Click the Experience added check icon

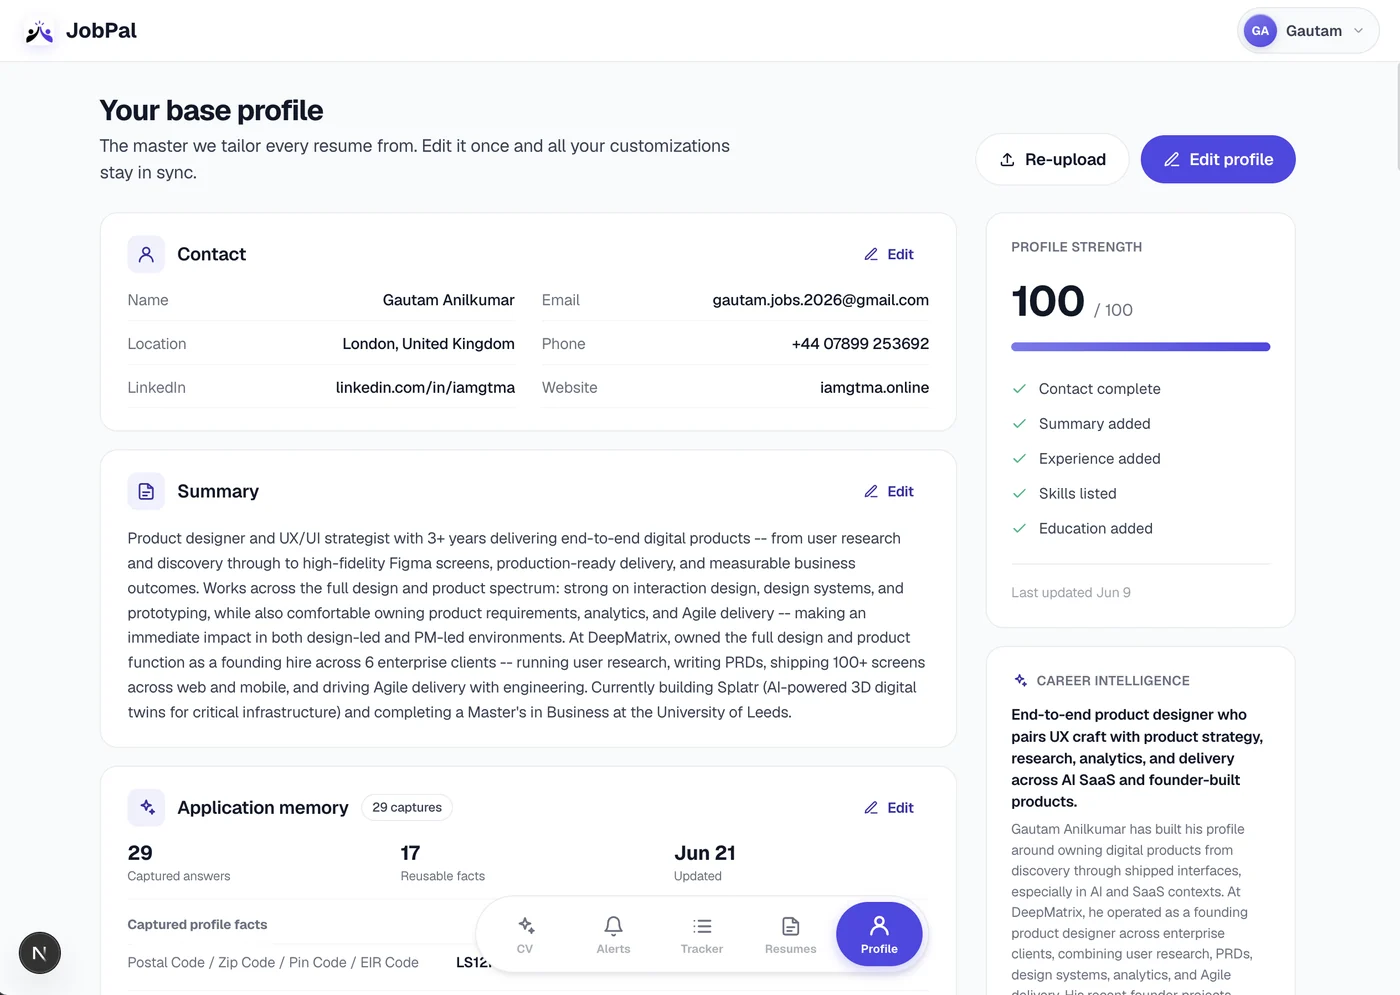1019,459
